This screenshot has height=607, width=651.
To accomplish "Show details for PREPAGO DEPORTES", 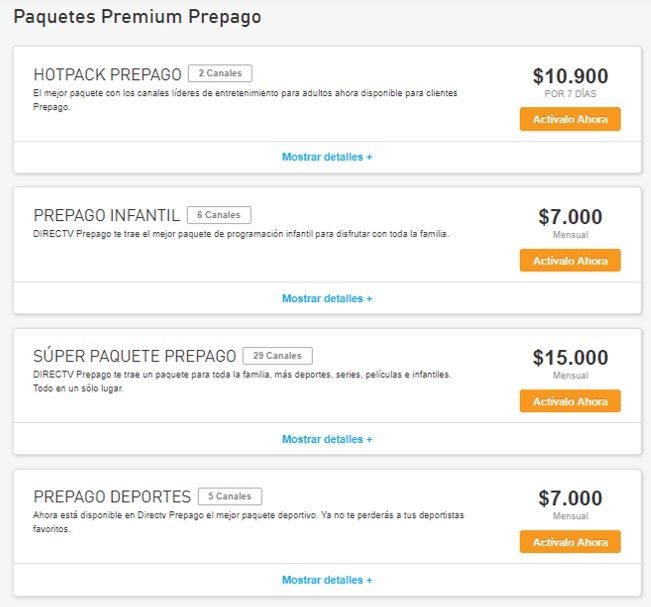I will [x=327, y=580].
